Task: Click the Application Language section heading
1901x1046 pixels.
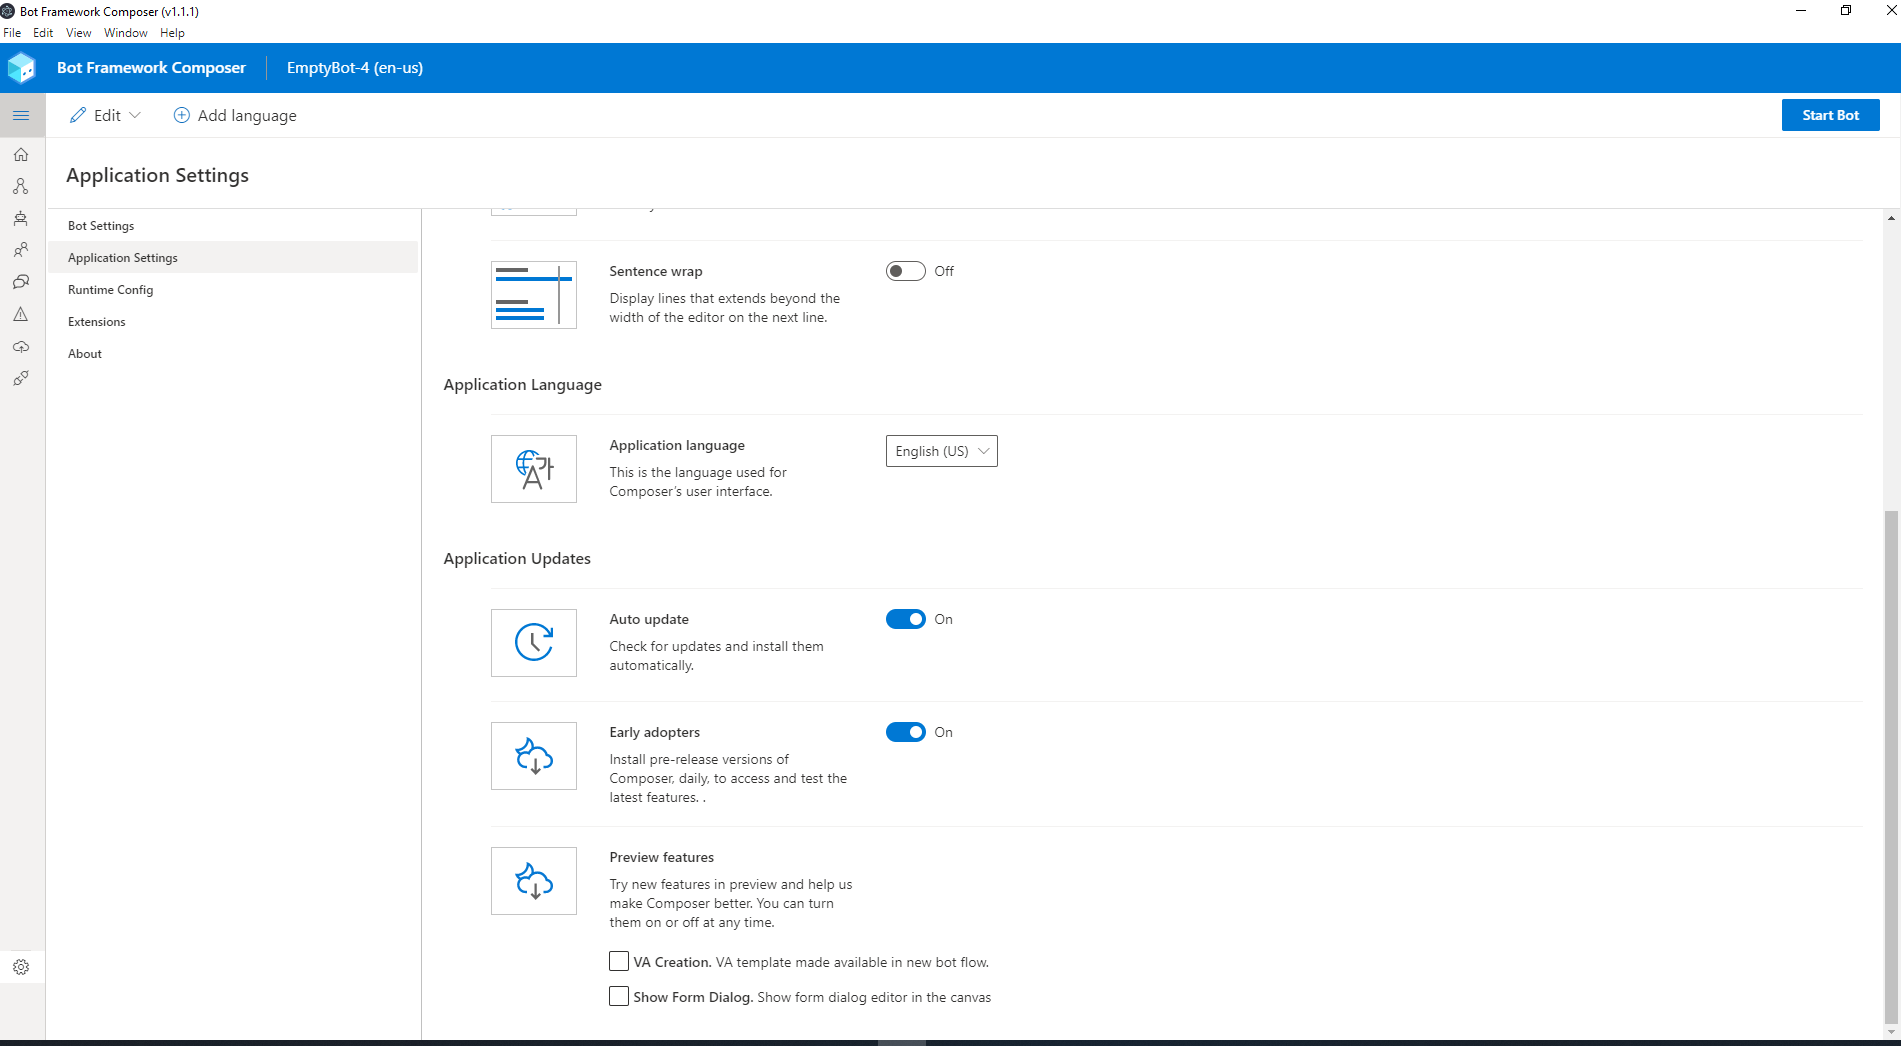Action: point(523,384)
